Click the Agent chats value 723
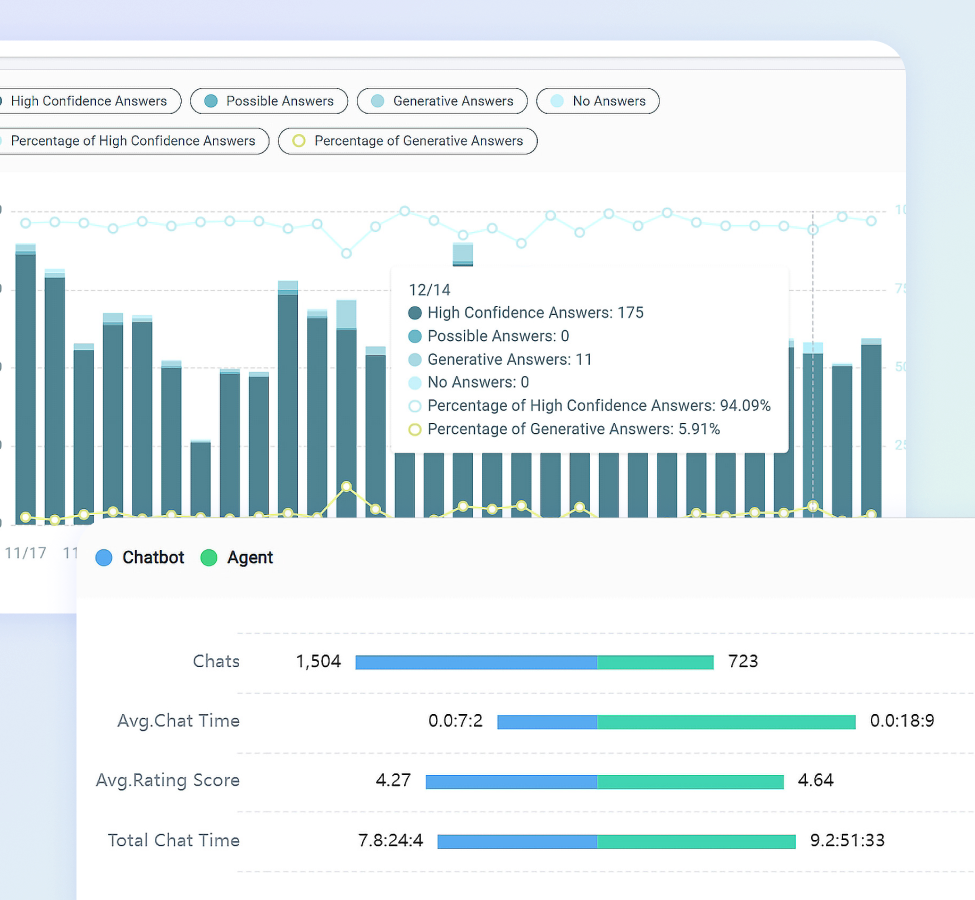975x900 pixels. tap(743, 661)
